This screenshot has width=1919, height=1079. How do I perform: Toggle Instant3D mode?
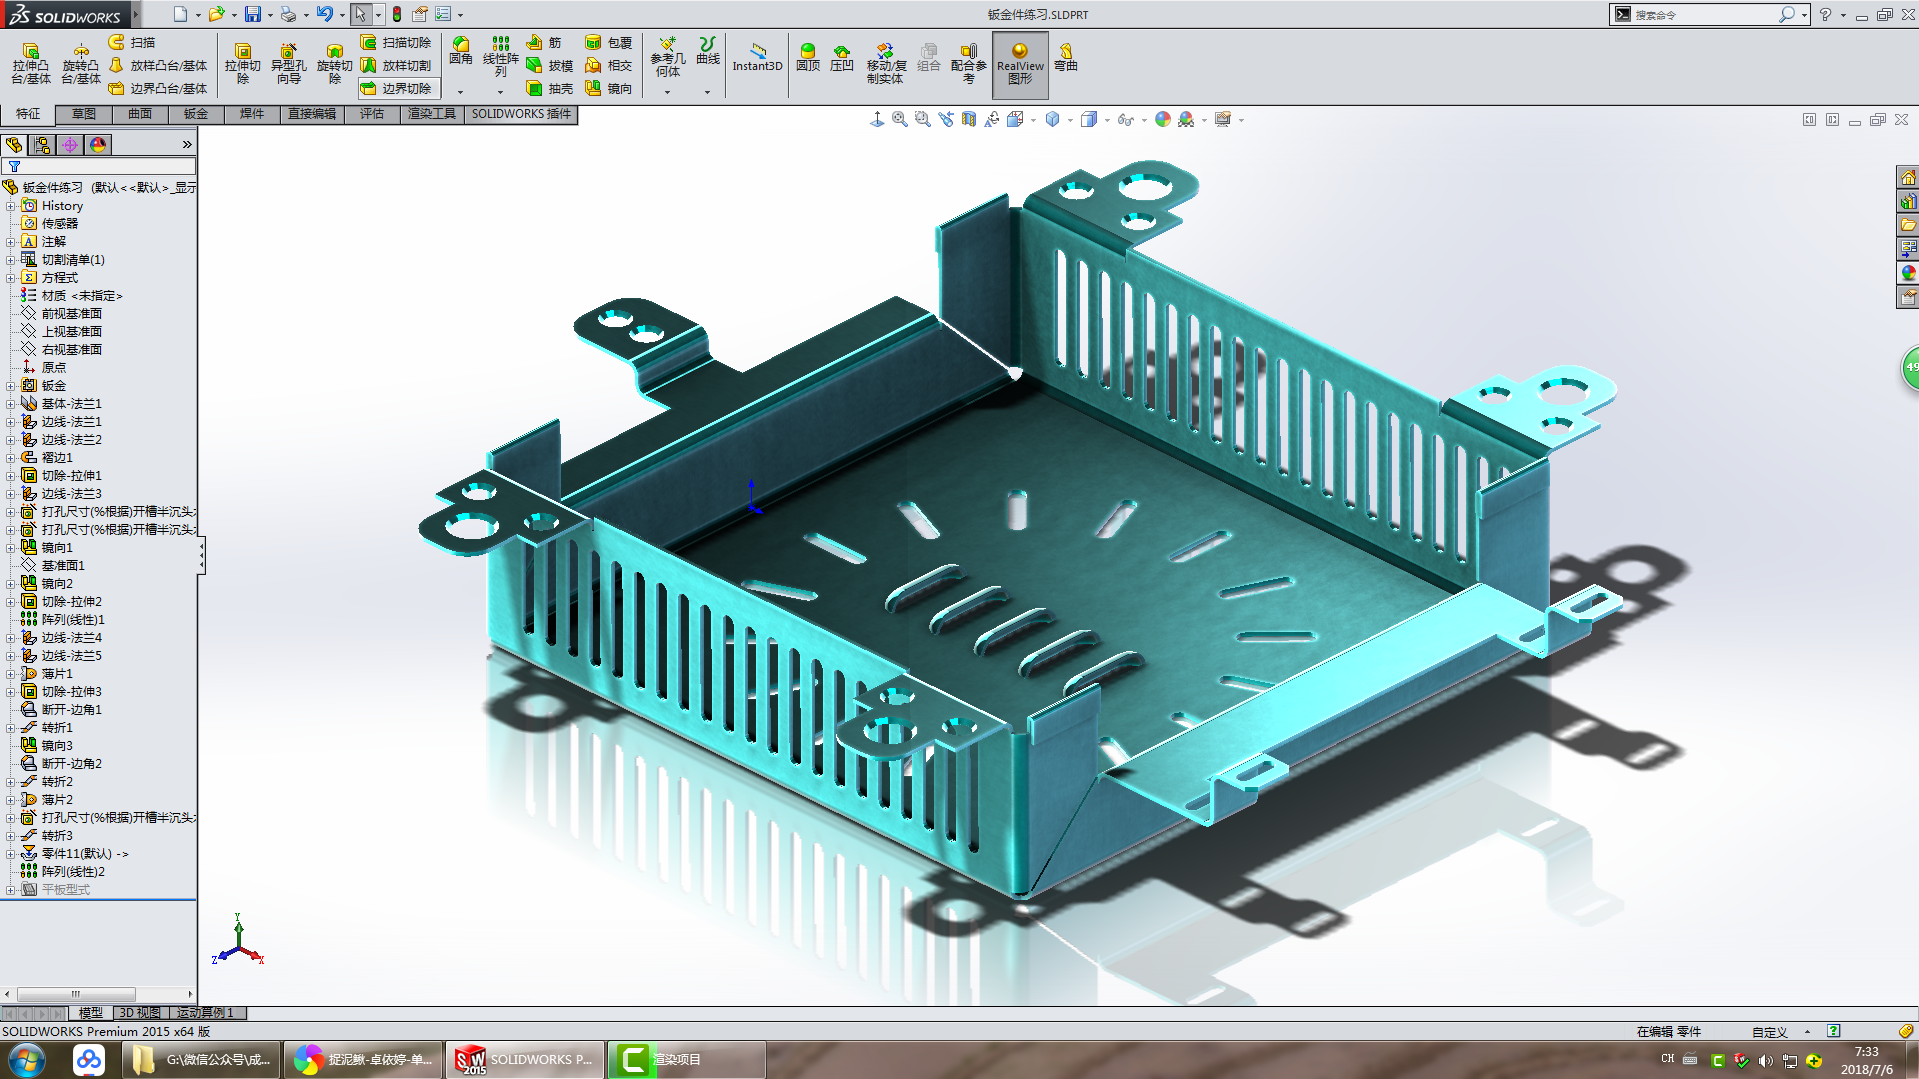point(757,58)
